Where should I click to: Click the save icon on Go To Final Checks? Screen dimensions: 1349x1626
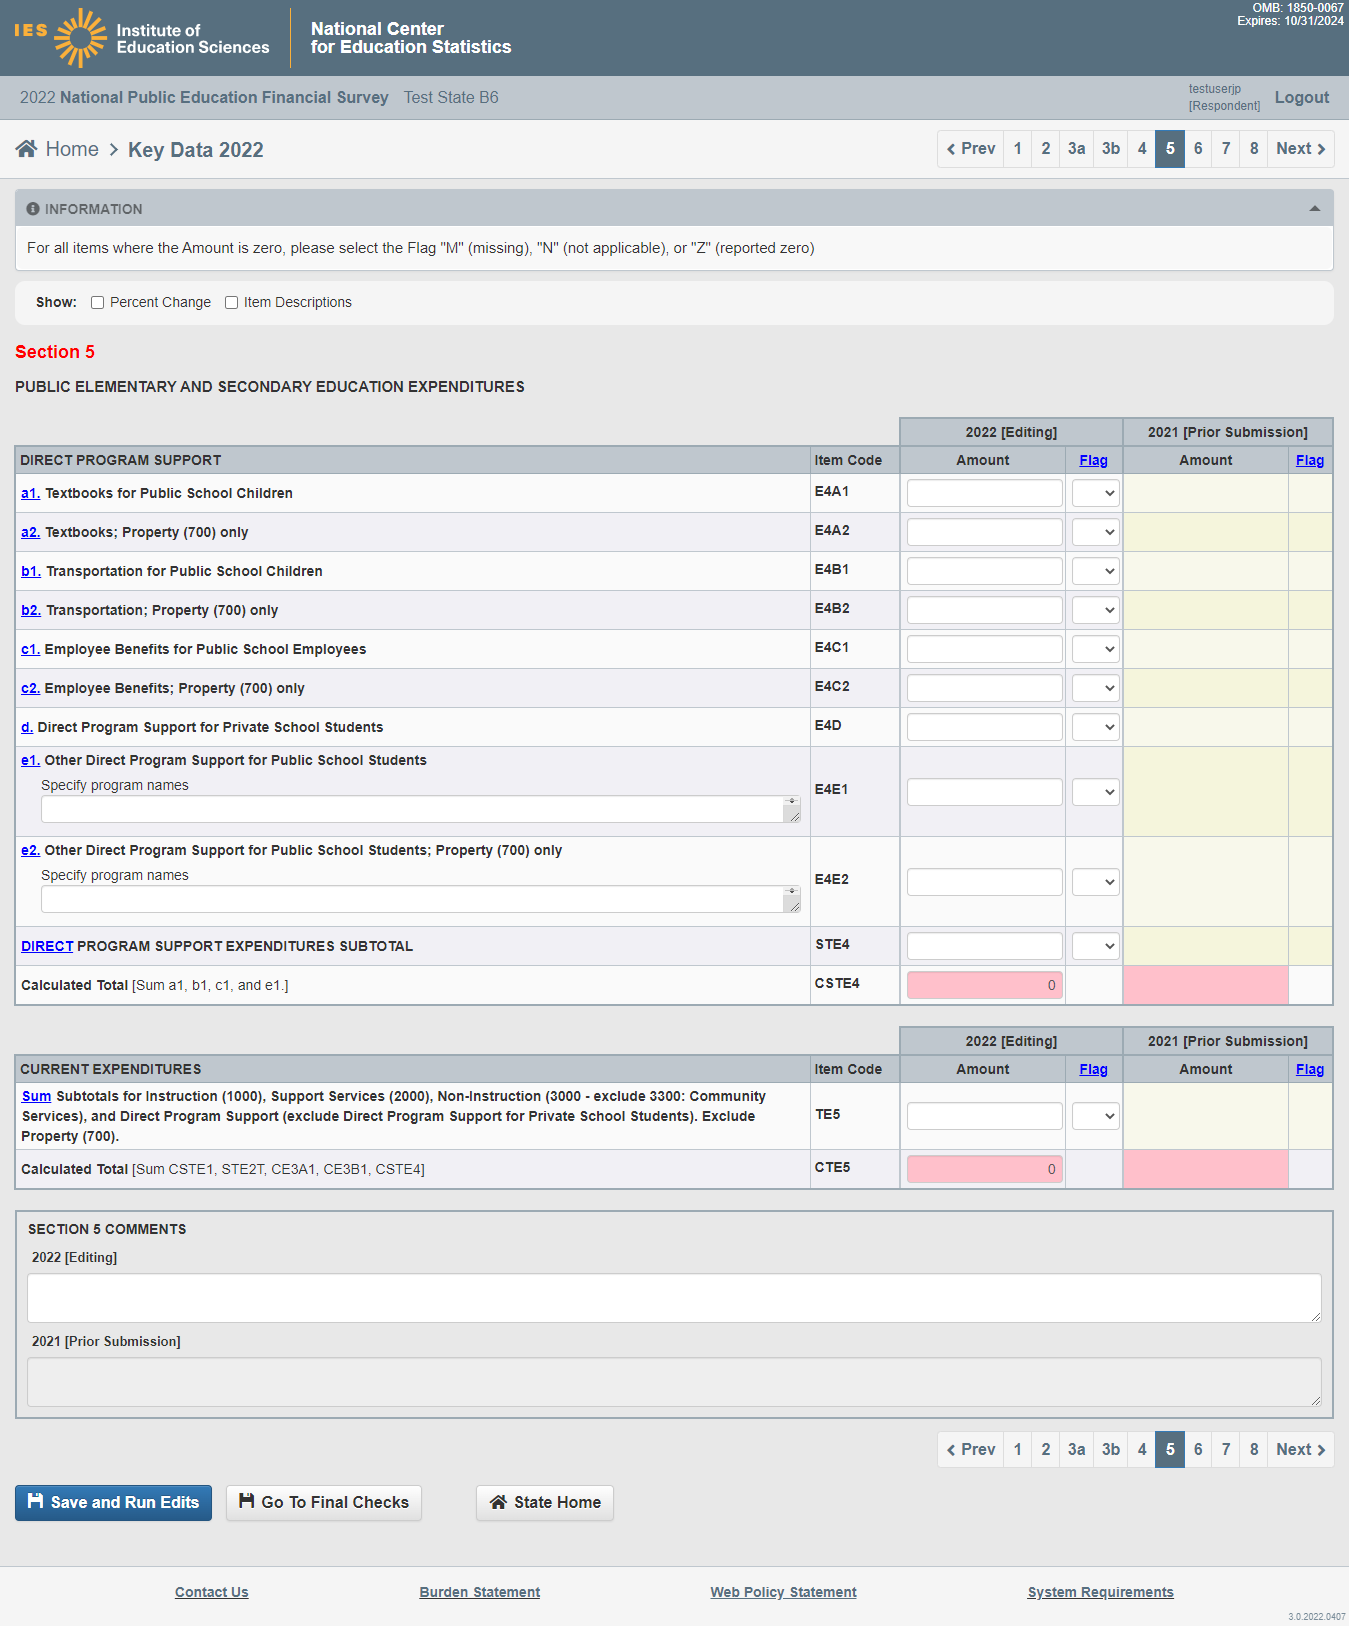coord(246,1501)
